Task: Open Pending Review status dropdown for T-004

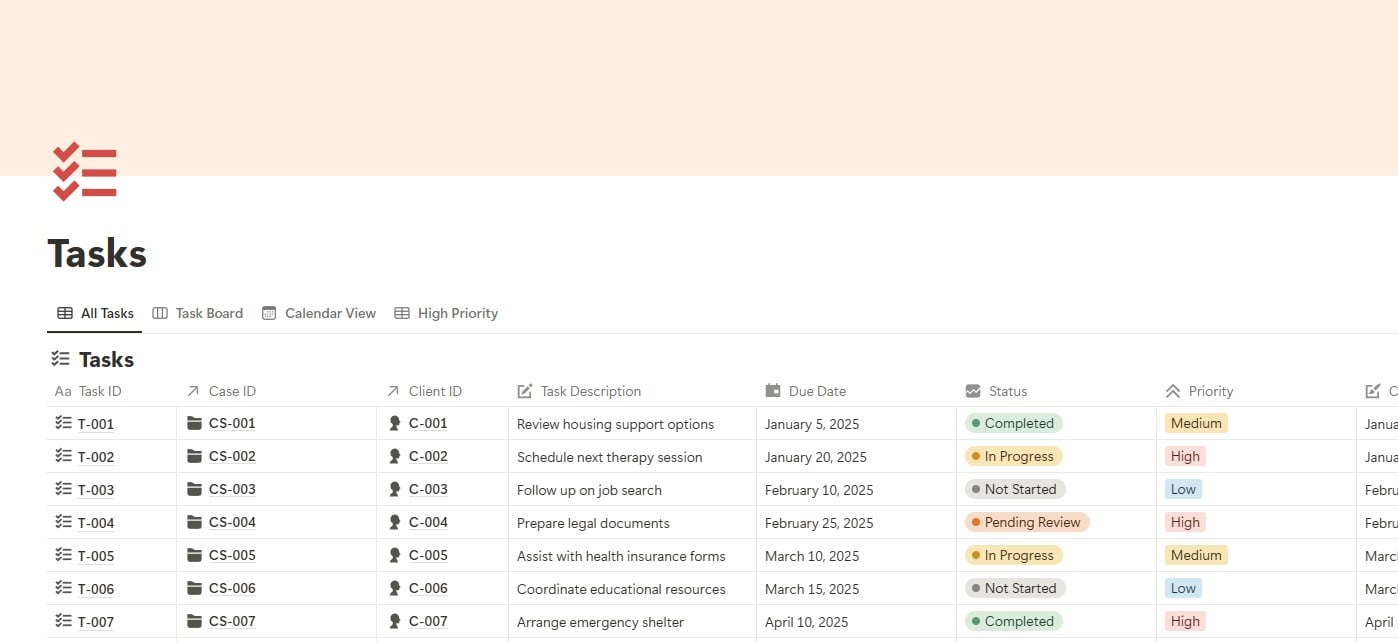Action: [1026, 523]
